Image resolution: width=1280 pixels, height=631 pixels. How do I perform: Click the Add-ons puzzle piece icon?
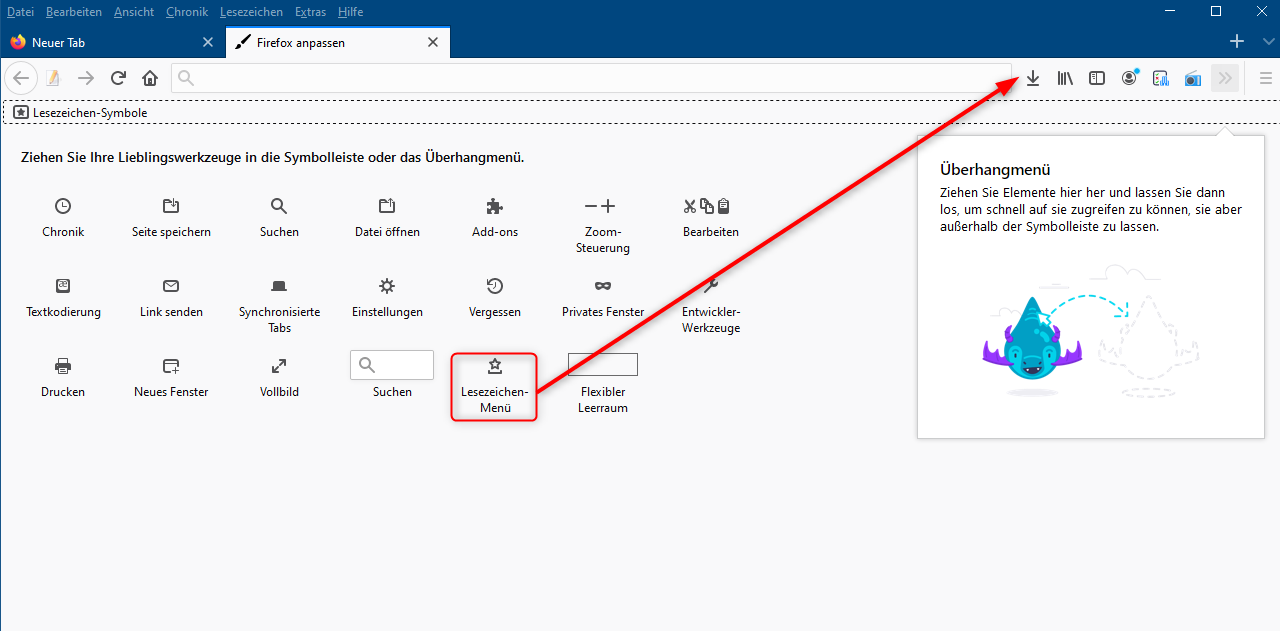tap(494, 206)
